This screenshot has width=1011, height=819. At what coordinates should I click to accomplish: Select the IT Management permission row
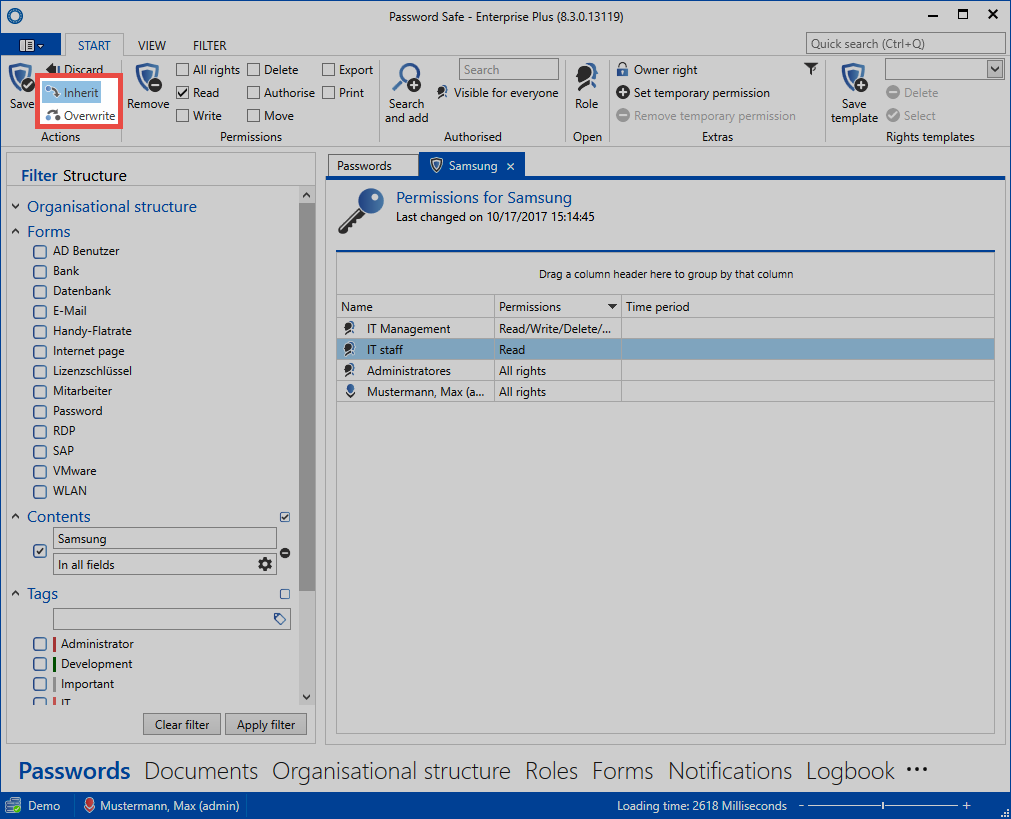point(665,329)
